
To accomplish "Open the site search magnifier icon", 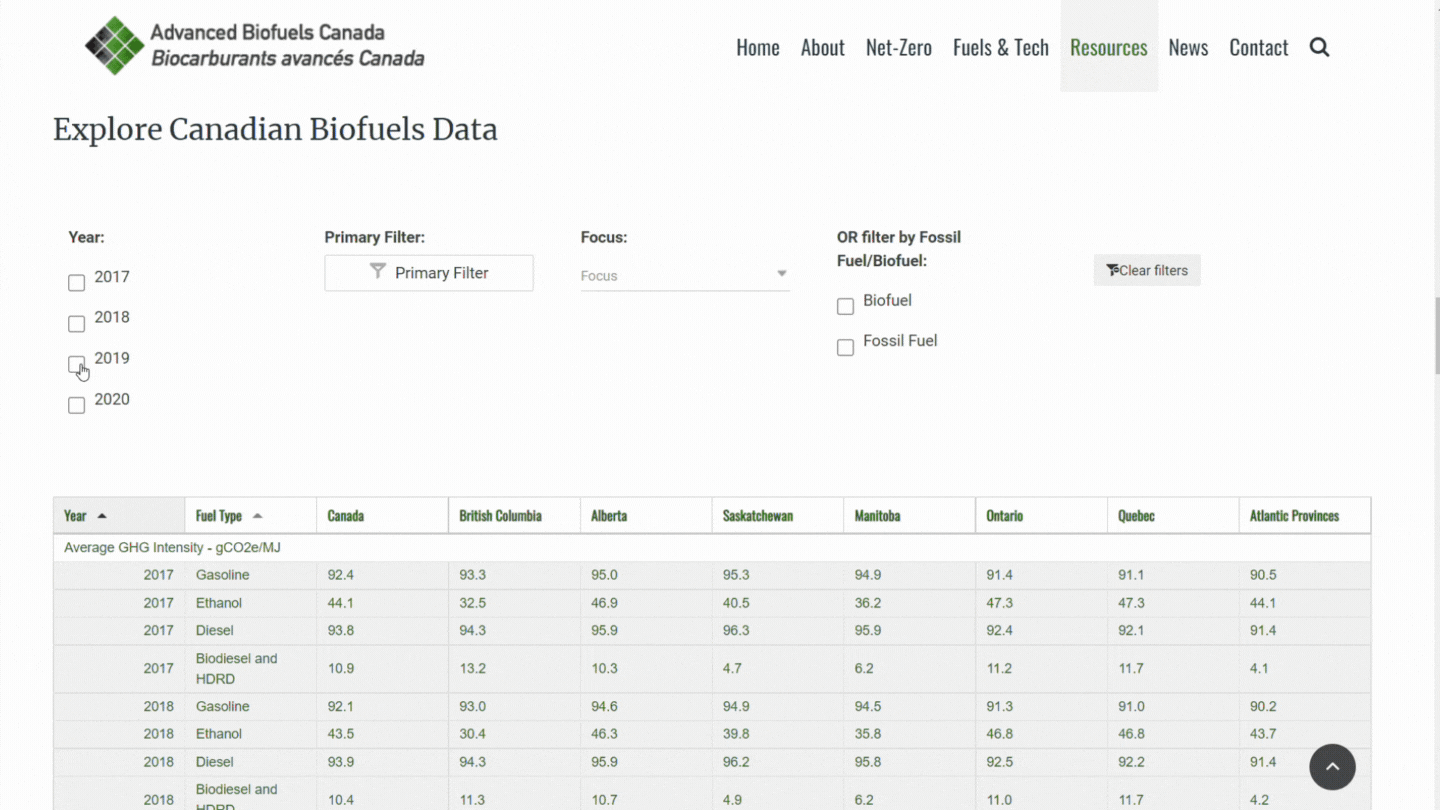I will [x=1319, y=47].
